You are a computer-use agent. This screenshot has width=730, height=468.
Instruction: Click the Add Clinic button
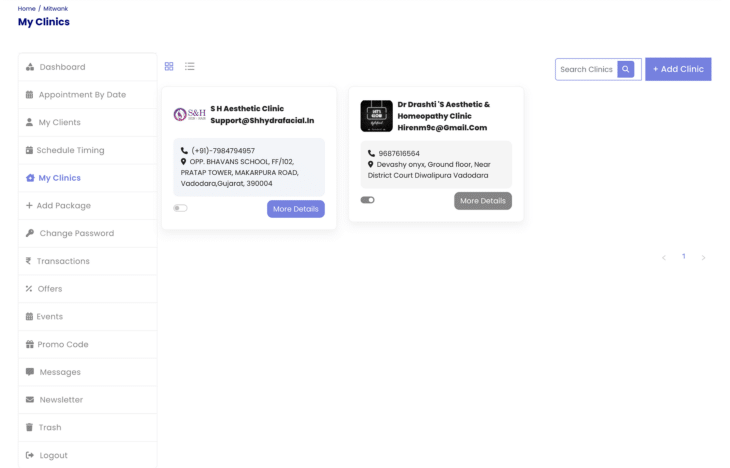click(x=678, y=69)
